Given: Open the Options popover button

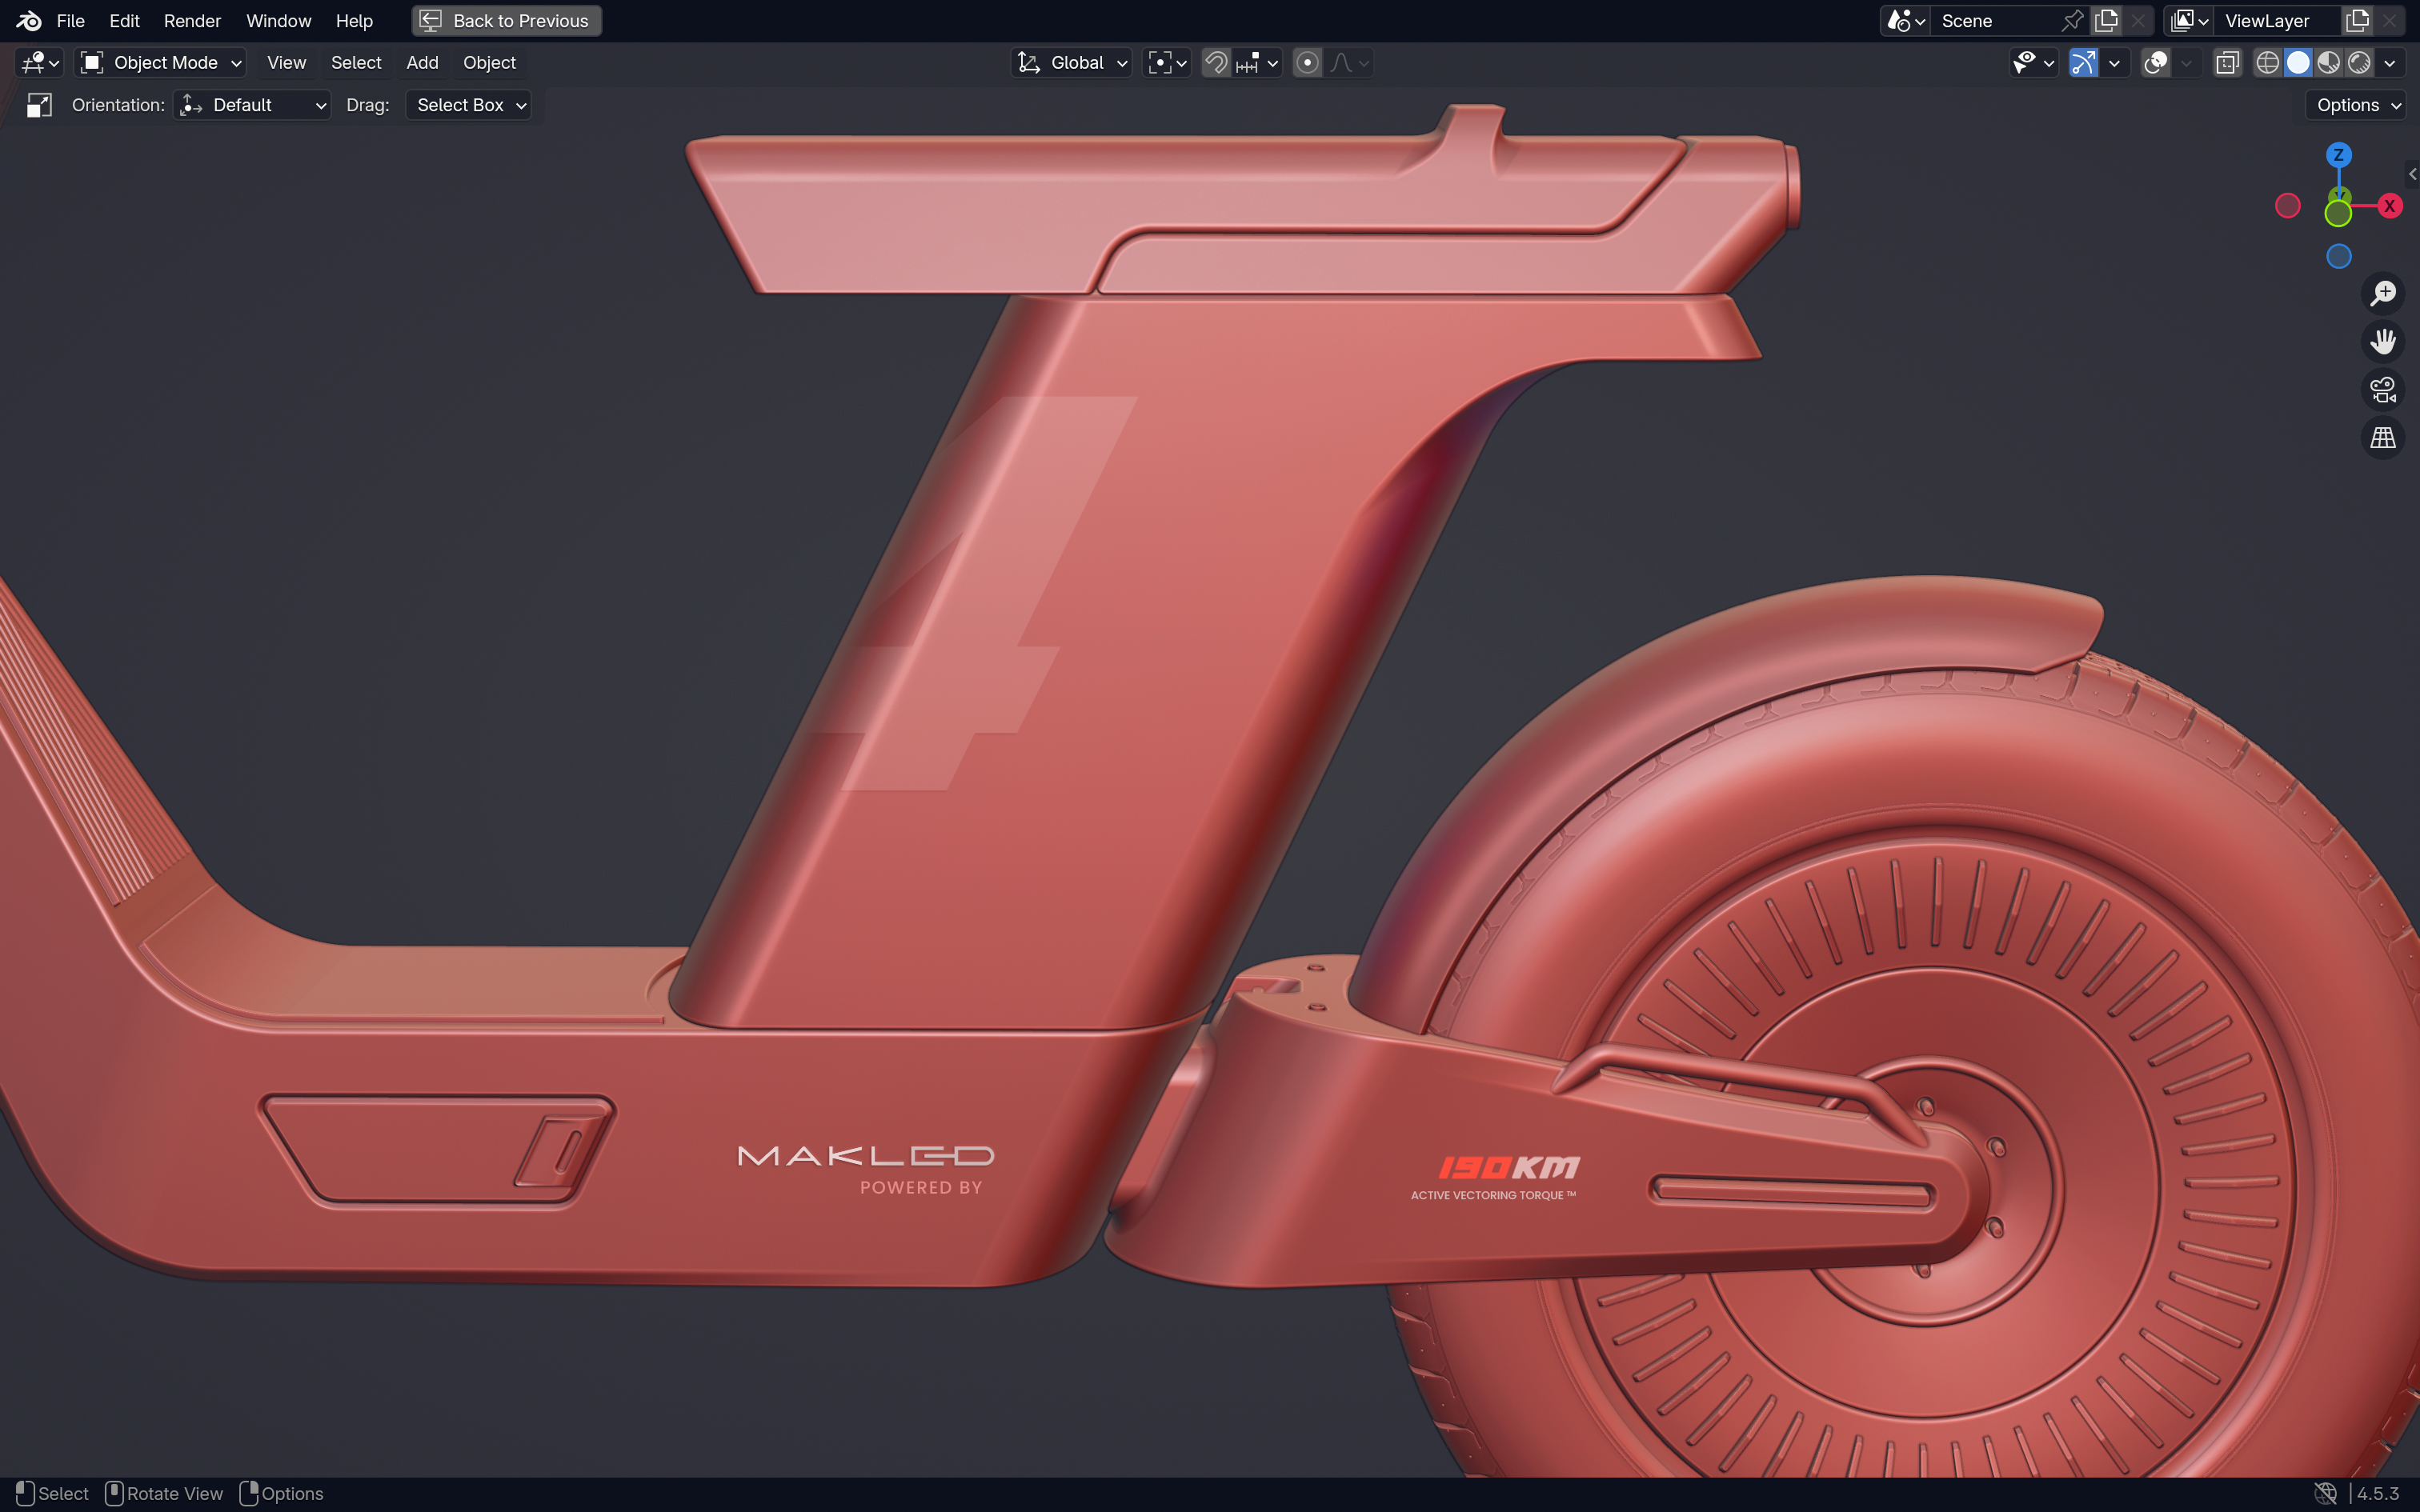Looking at the screenshot, I should [x=2356, y=105].
